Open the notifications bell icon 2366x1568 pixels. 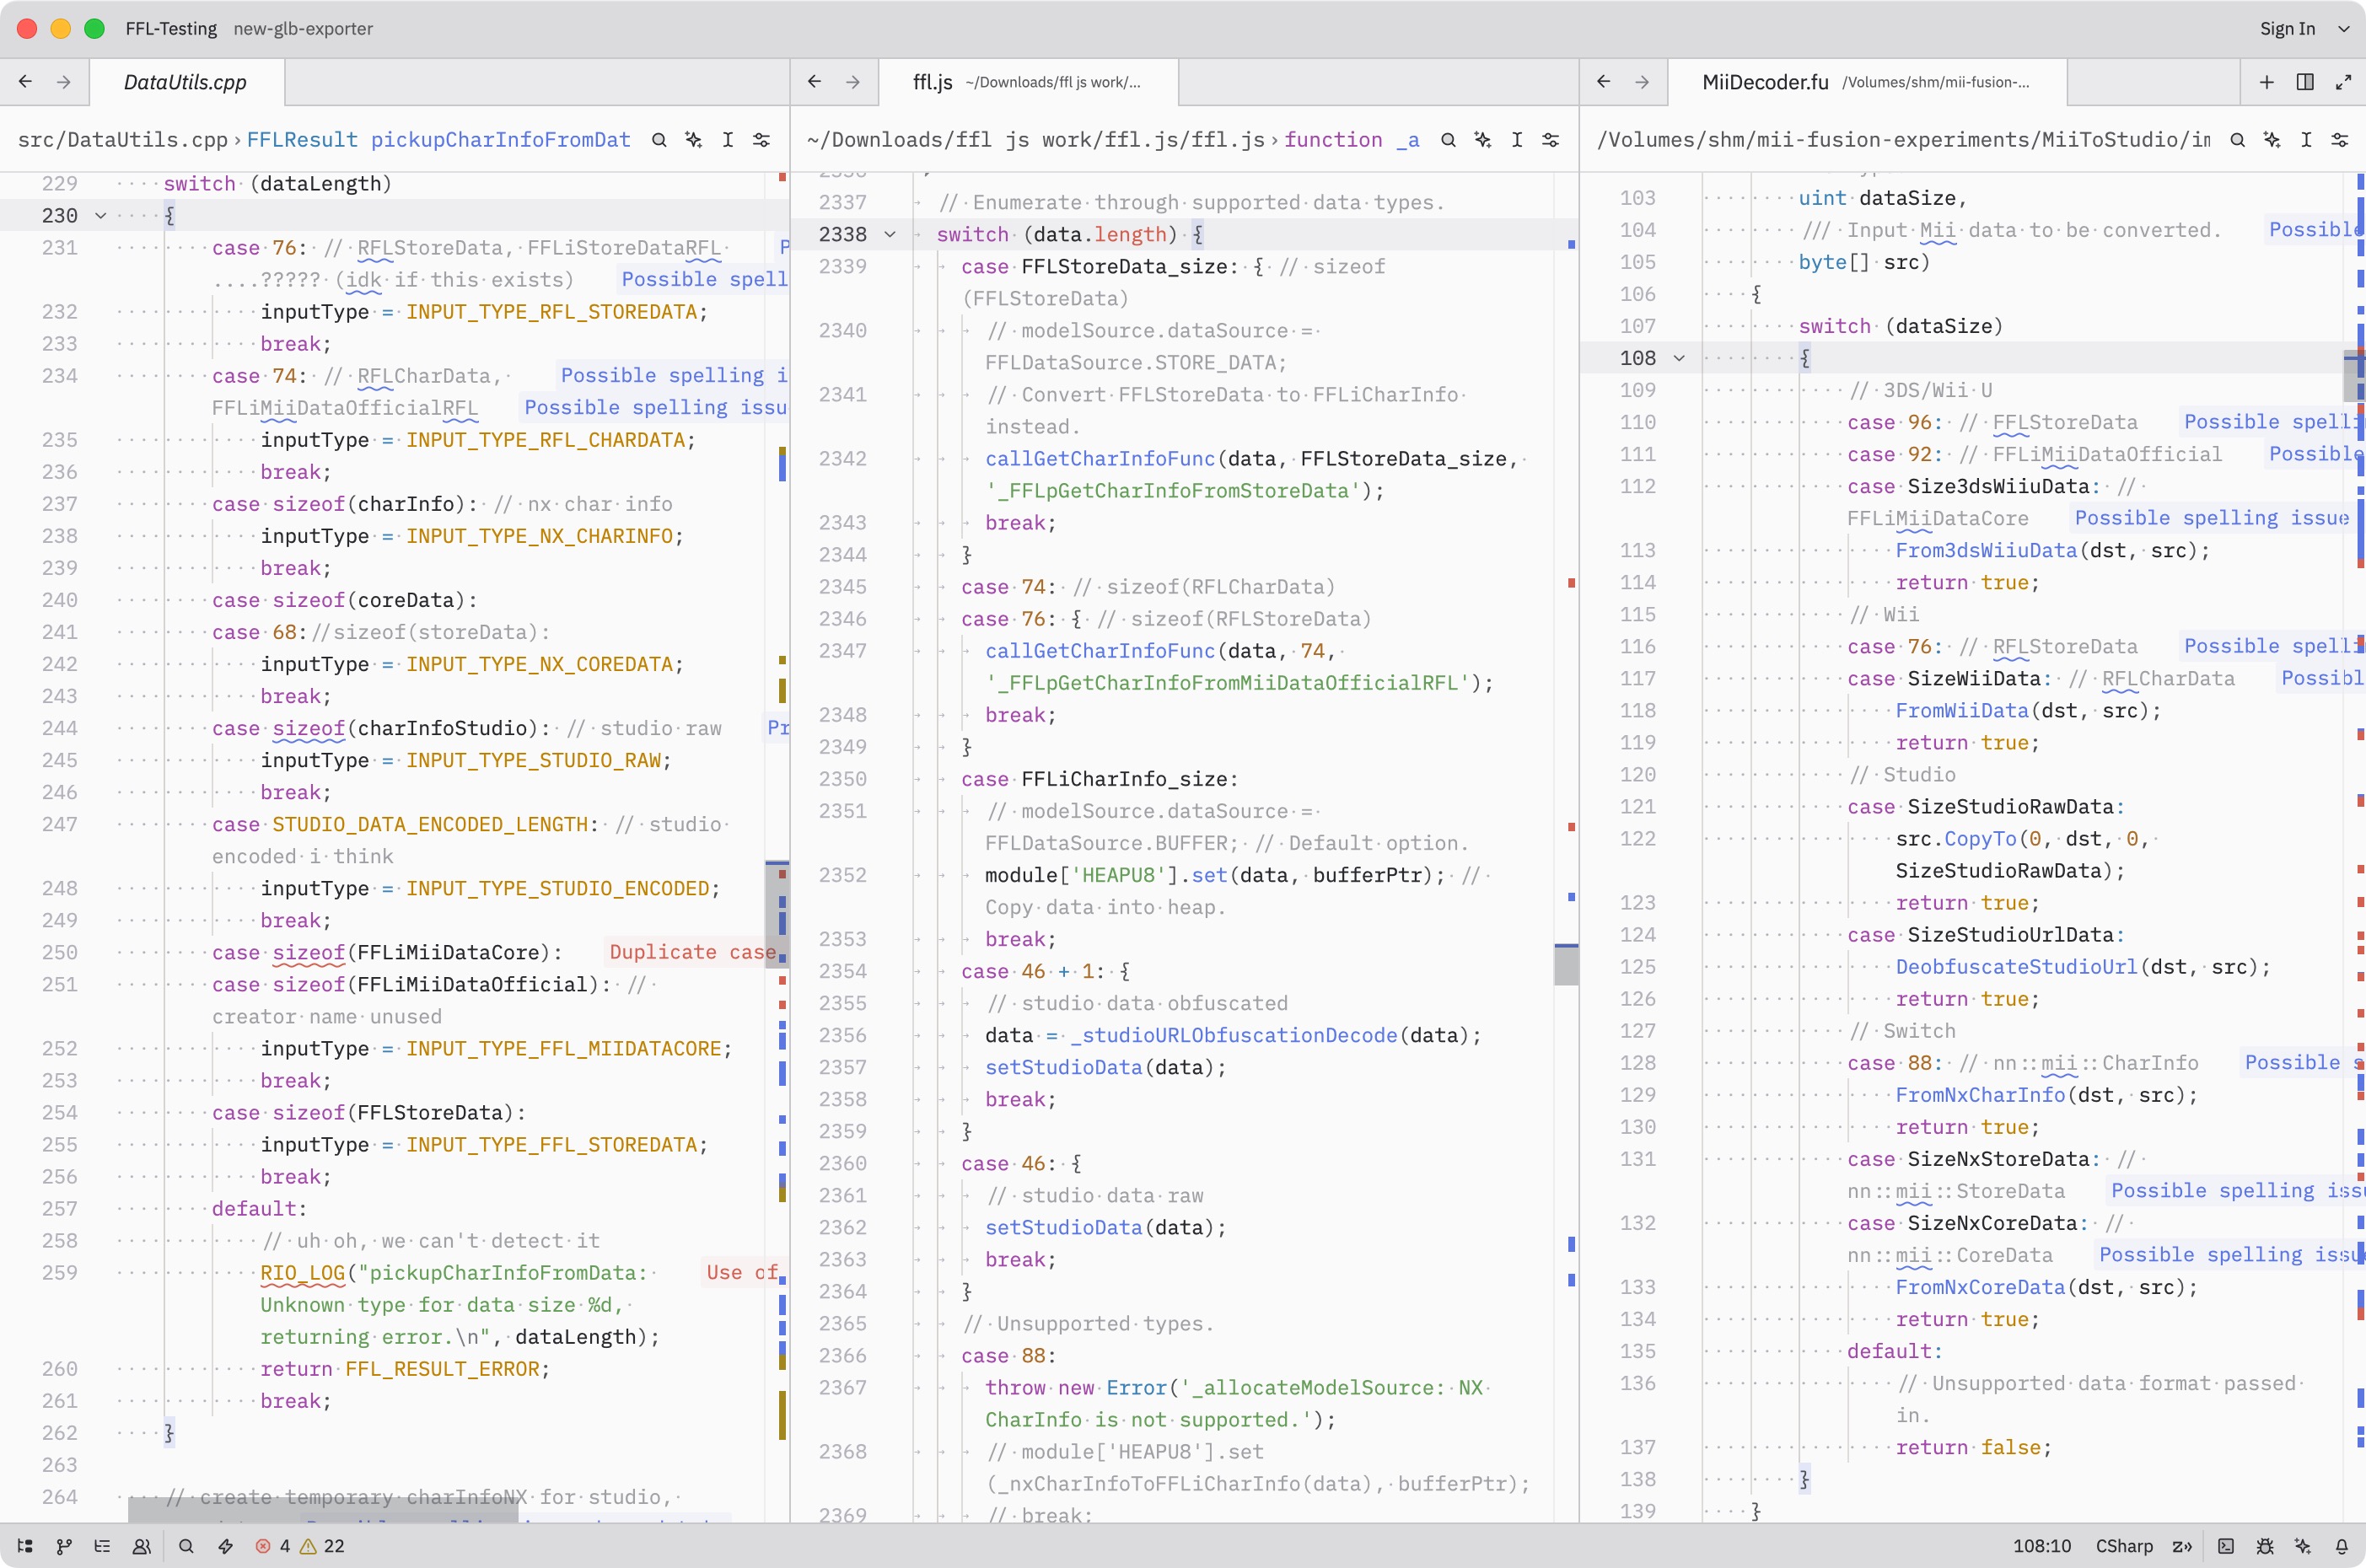(2341, 1546)
